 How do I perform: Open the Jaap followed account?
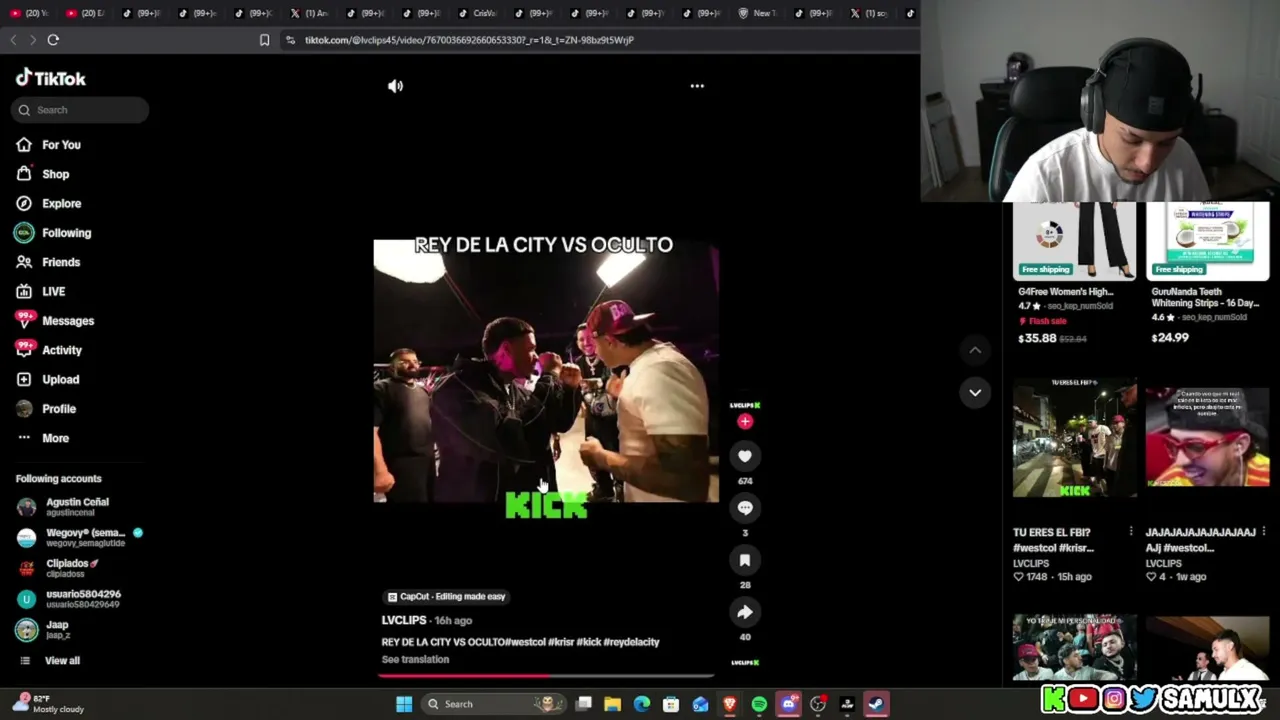click(x=43, y=630)
